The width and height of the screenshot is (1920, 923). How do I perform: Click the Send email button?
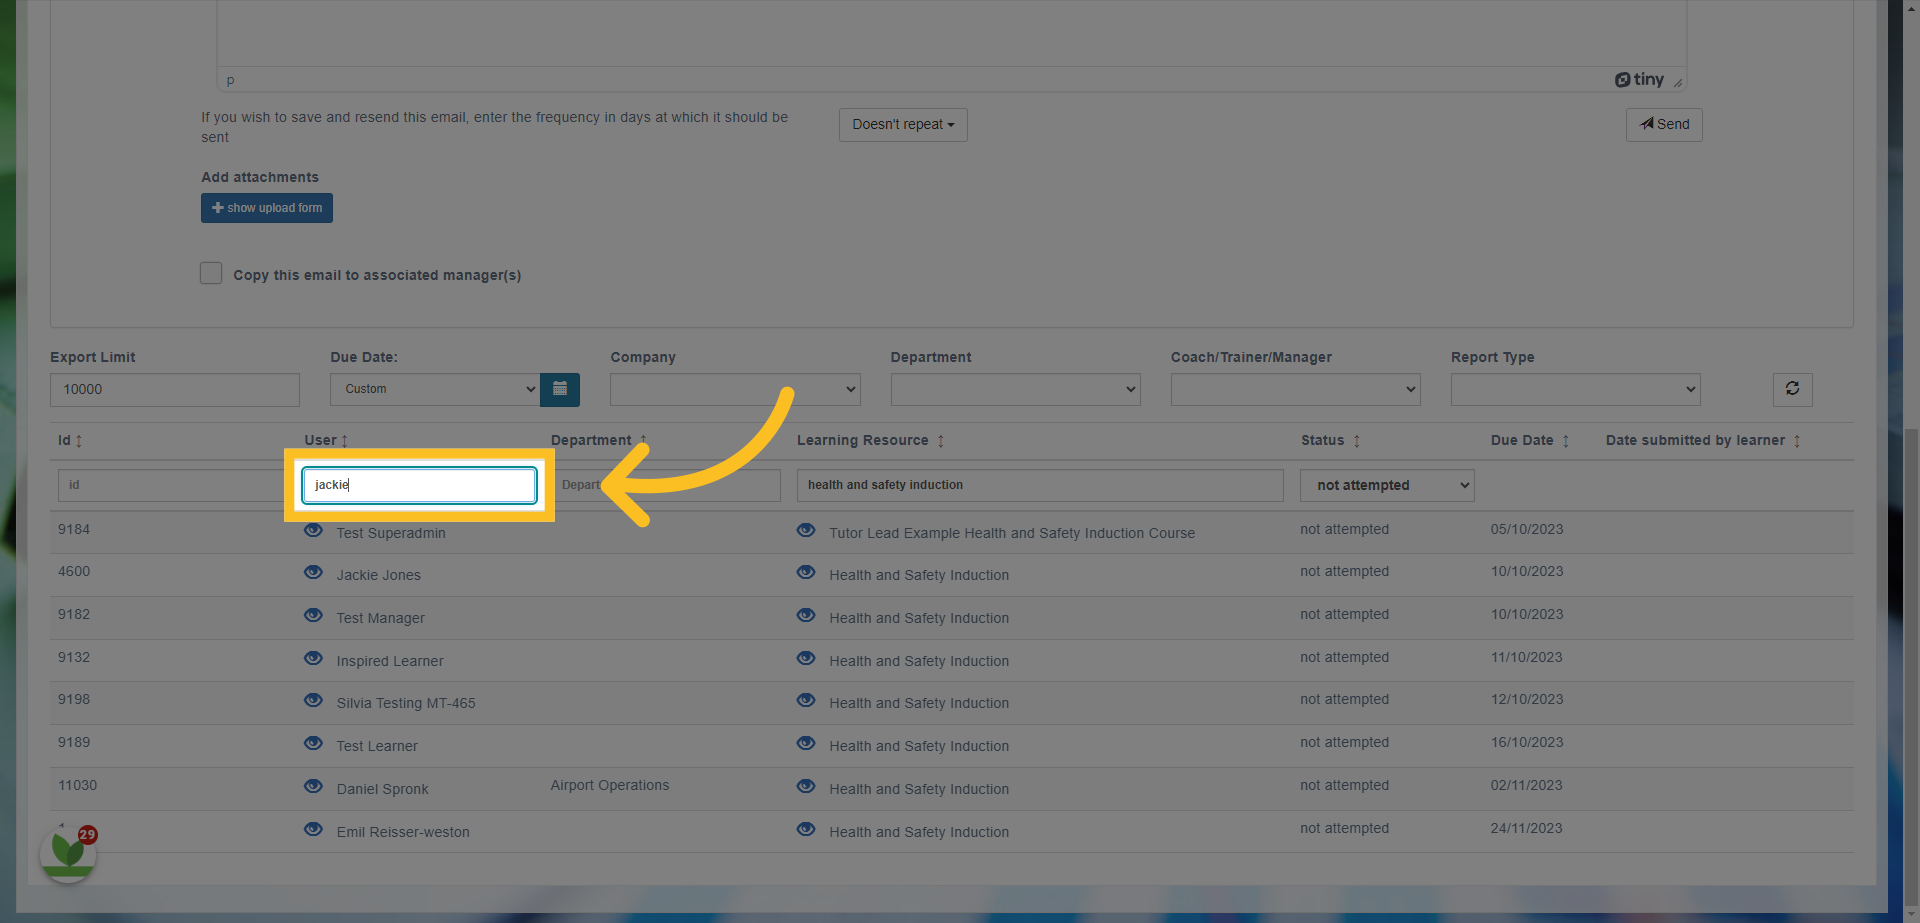pyautogui.click(x=1664, y=125)
